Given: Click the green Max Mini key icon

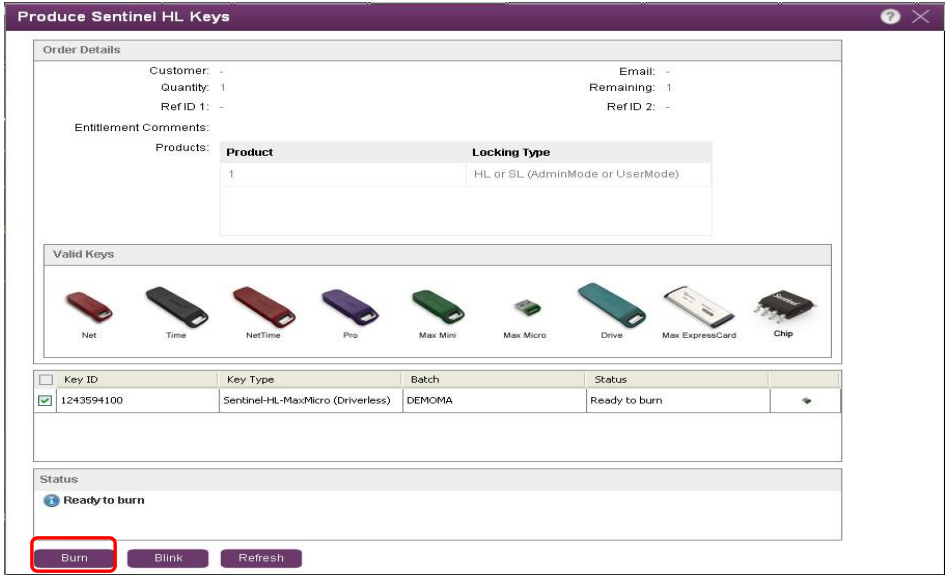Looking at the screenshot, I should pyautogui.click(x=437, y=305).
